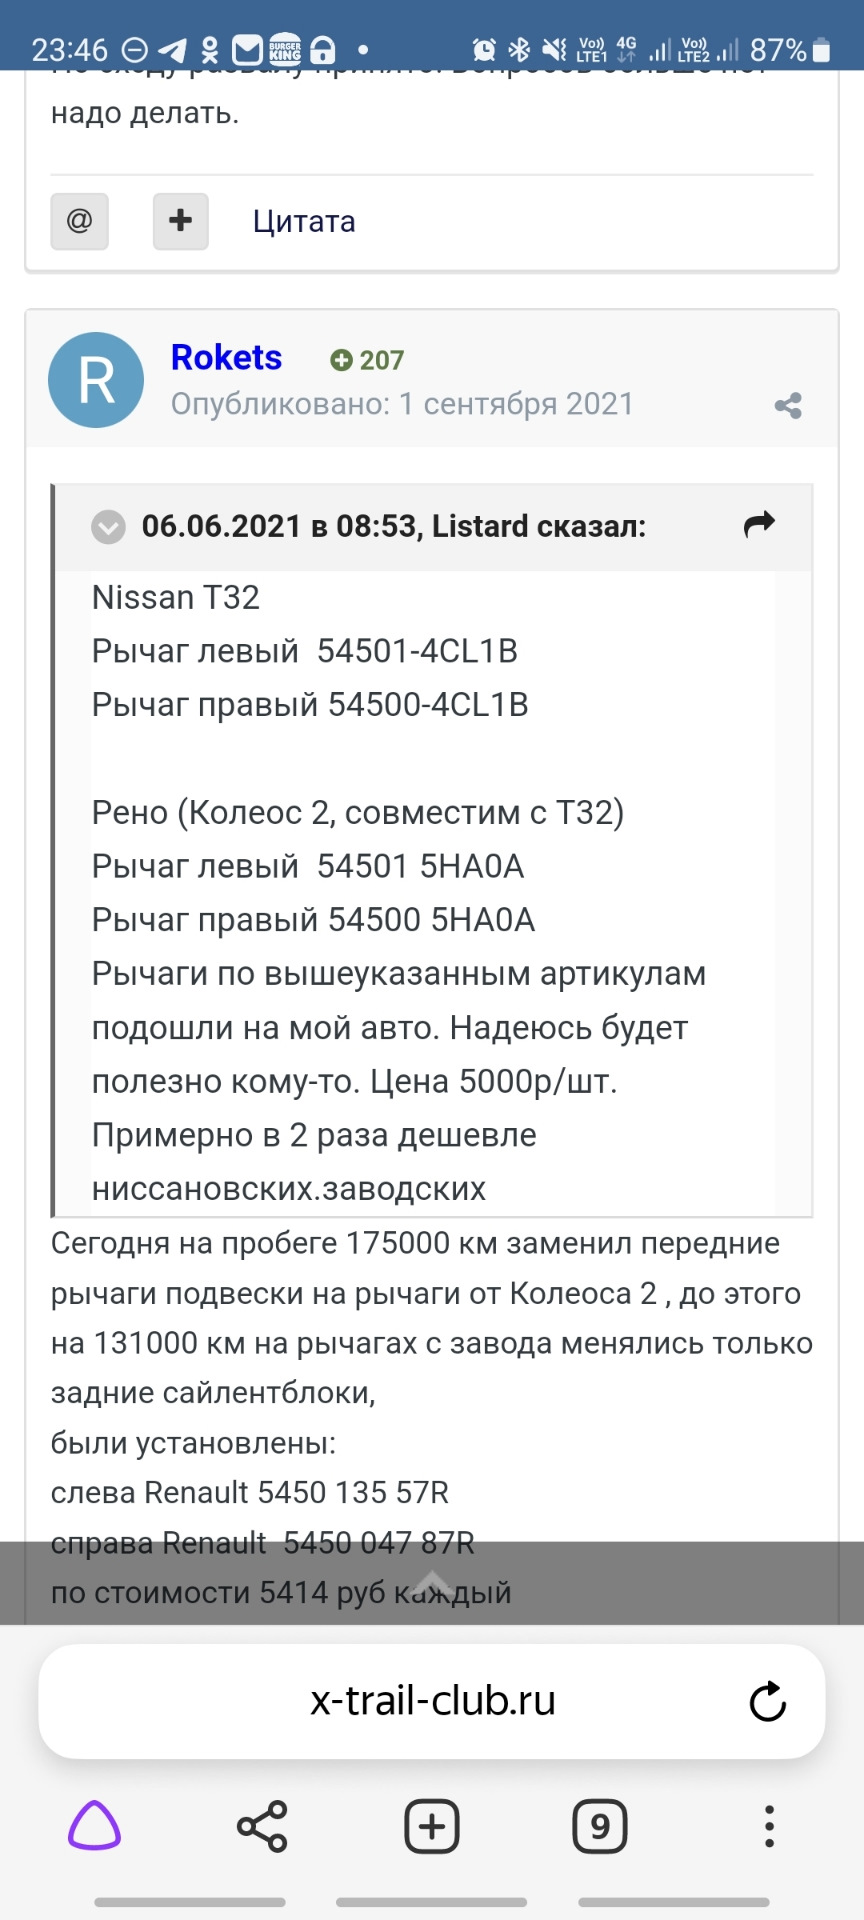Open the three-dot browser menu

768,1827
